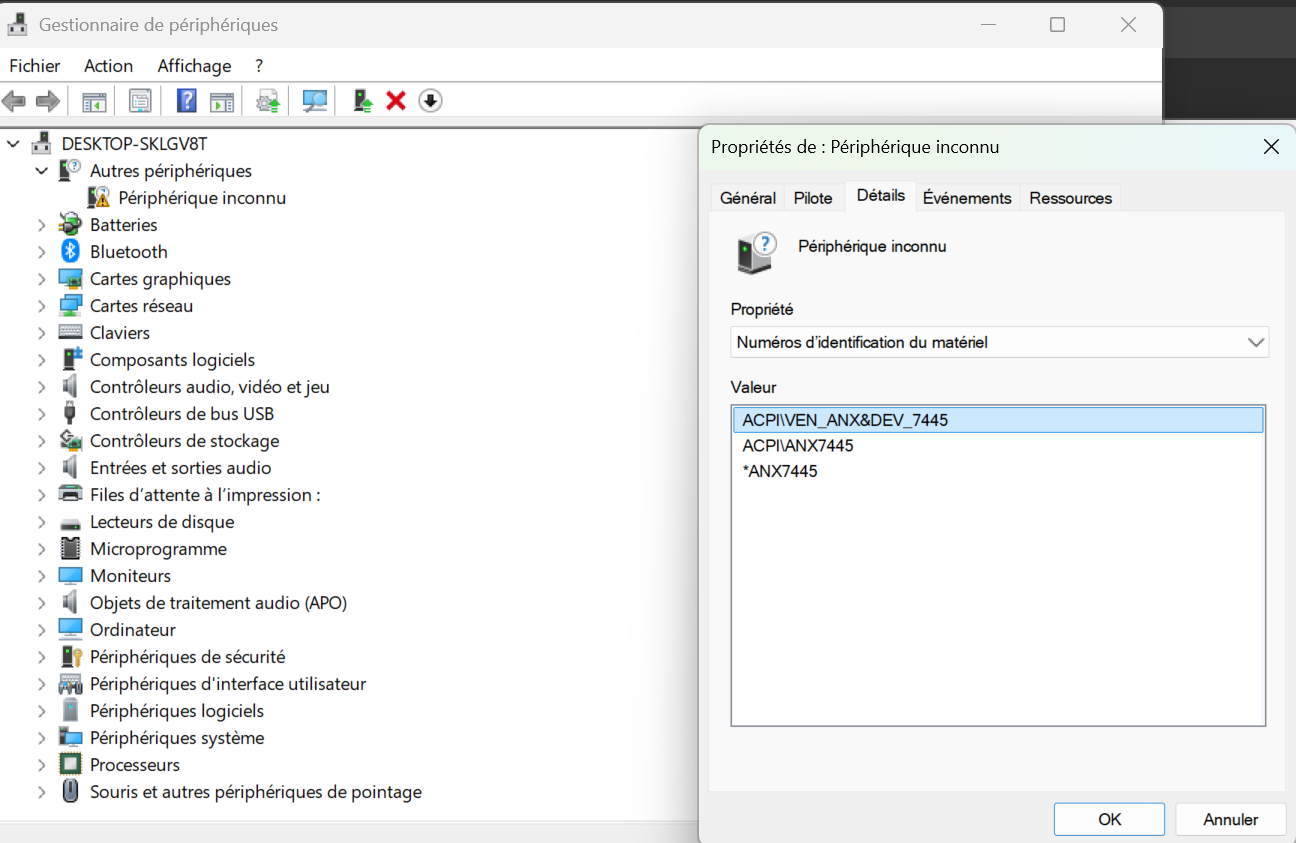The image size is (1296, 843).
Task: Click the scan for hardware changes monitor icon
Action: (315, 101)
